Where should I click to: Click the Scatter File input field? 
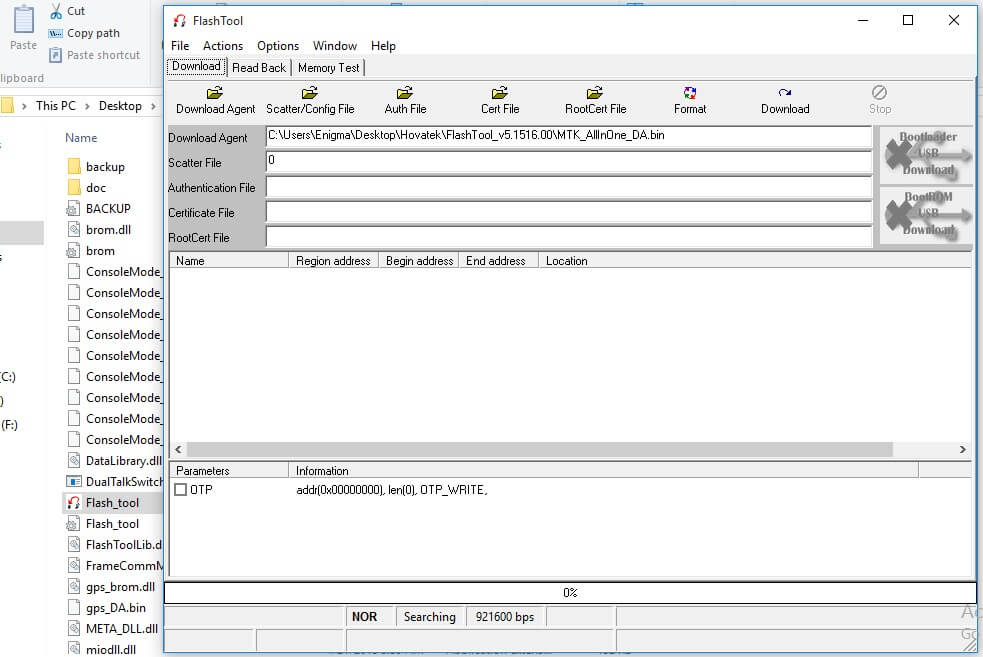(x=569, y=162)
